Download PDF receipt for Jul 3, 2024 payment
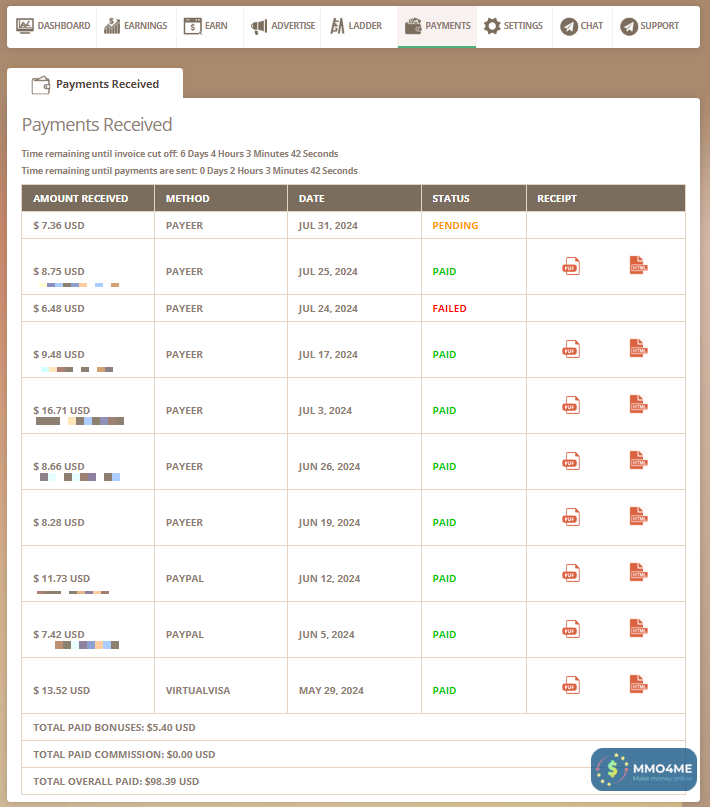The height and width of the screenshot is (807, 710). pyautogui.click(x=571, y=405)
